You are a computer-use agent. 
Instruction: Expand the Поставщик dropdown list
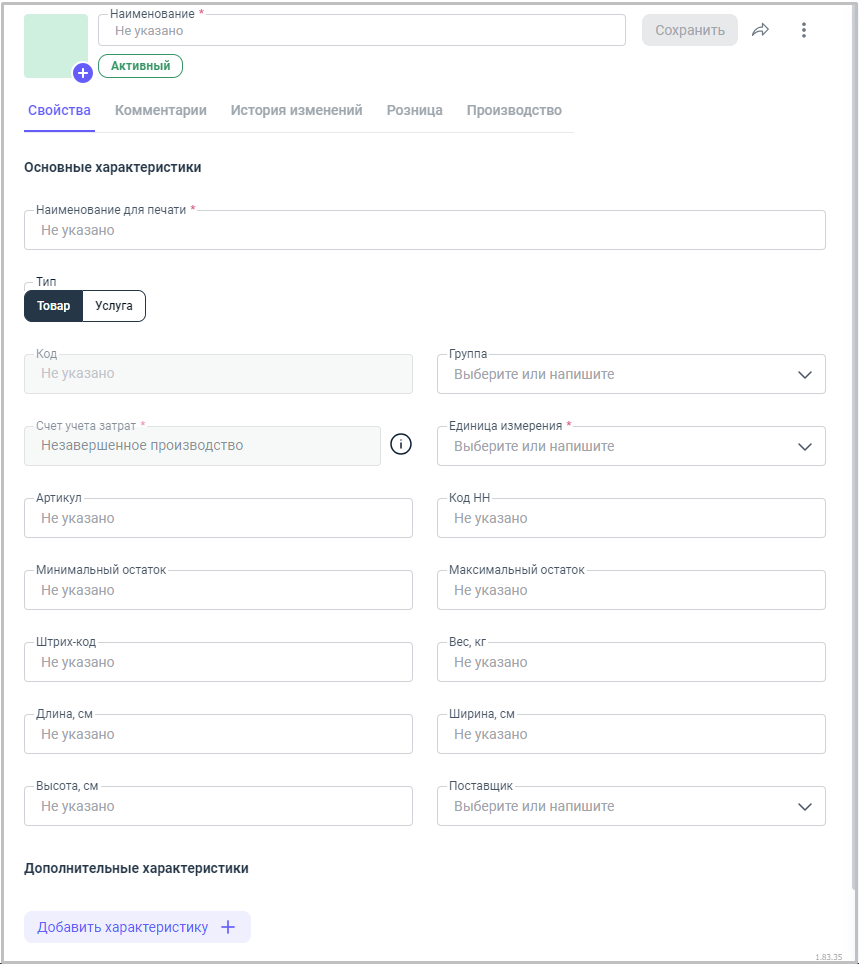point(631,806)
